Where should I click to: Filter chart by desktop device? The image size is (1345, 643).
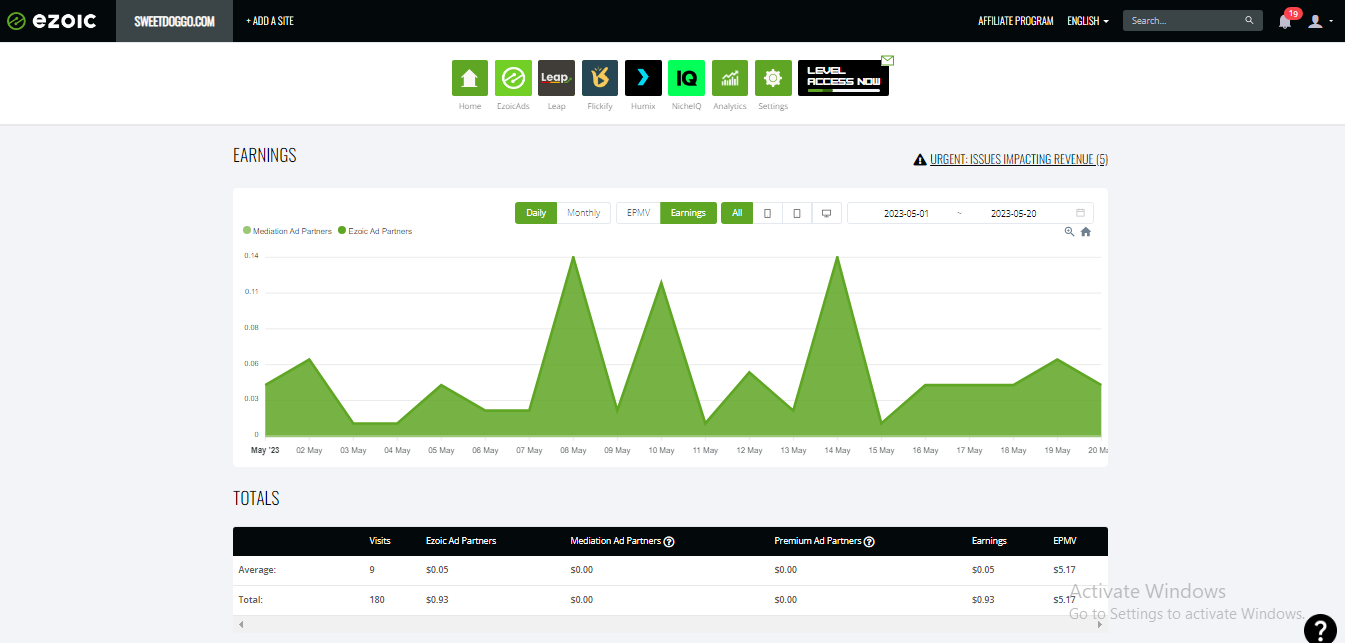pos(827,213)
